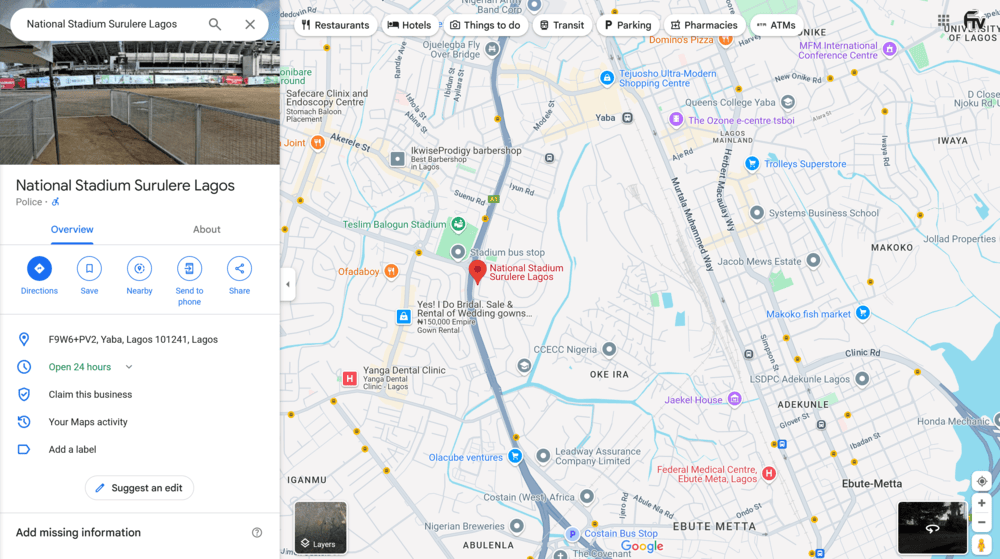The width and height of the screenshot is (1000, 559).
Task: Share this place icon
Action: 239,268
